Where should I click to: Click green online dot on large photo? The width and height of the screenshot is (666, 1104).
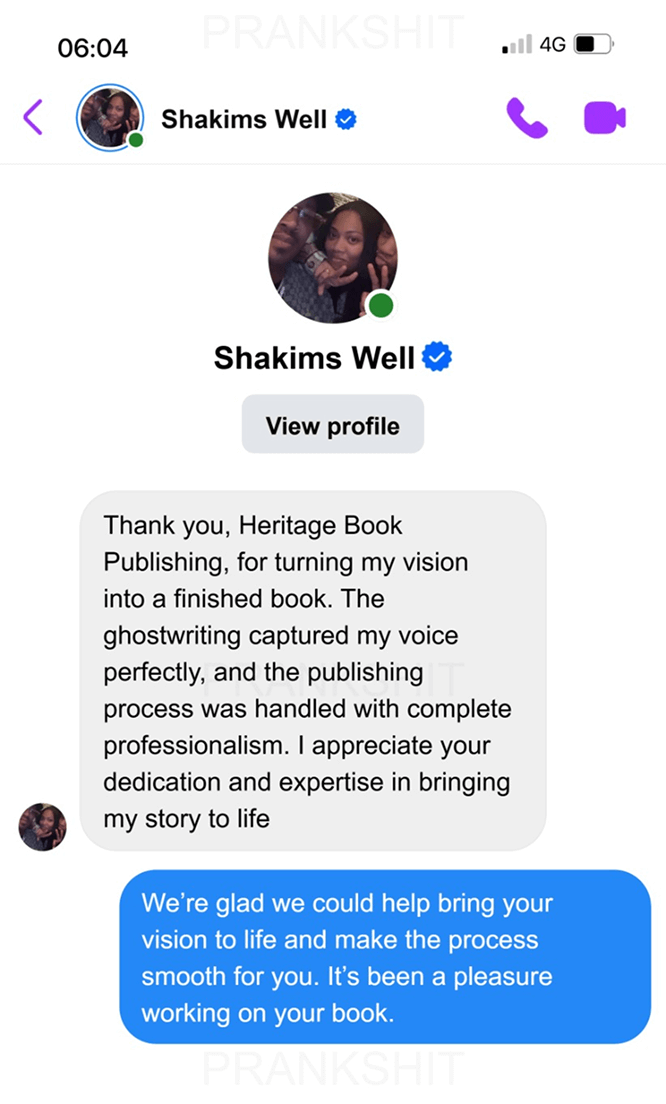(x=379, y=305)
